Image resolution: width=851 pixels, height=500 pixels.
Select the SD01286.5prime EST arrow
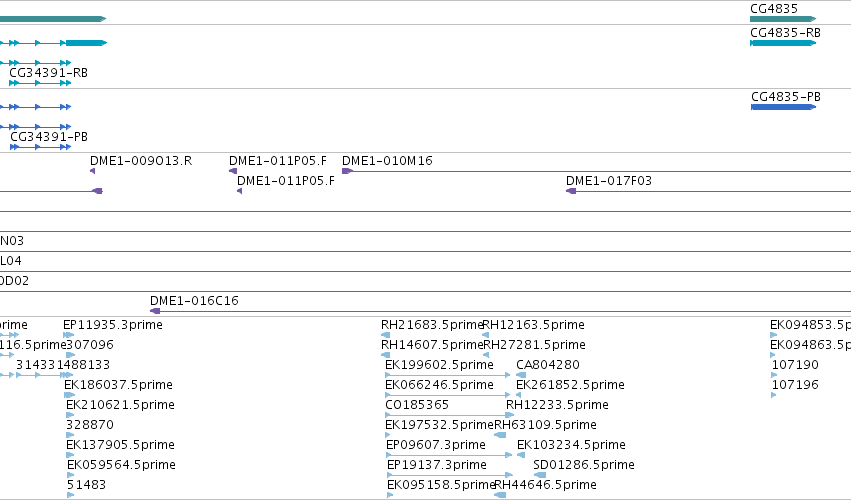click(x=539, y=475)
